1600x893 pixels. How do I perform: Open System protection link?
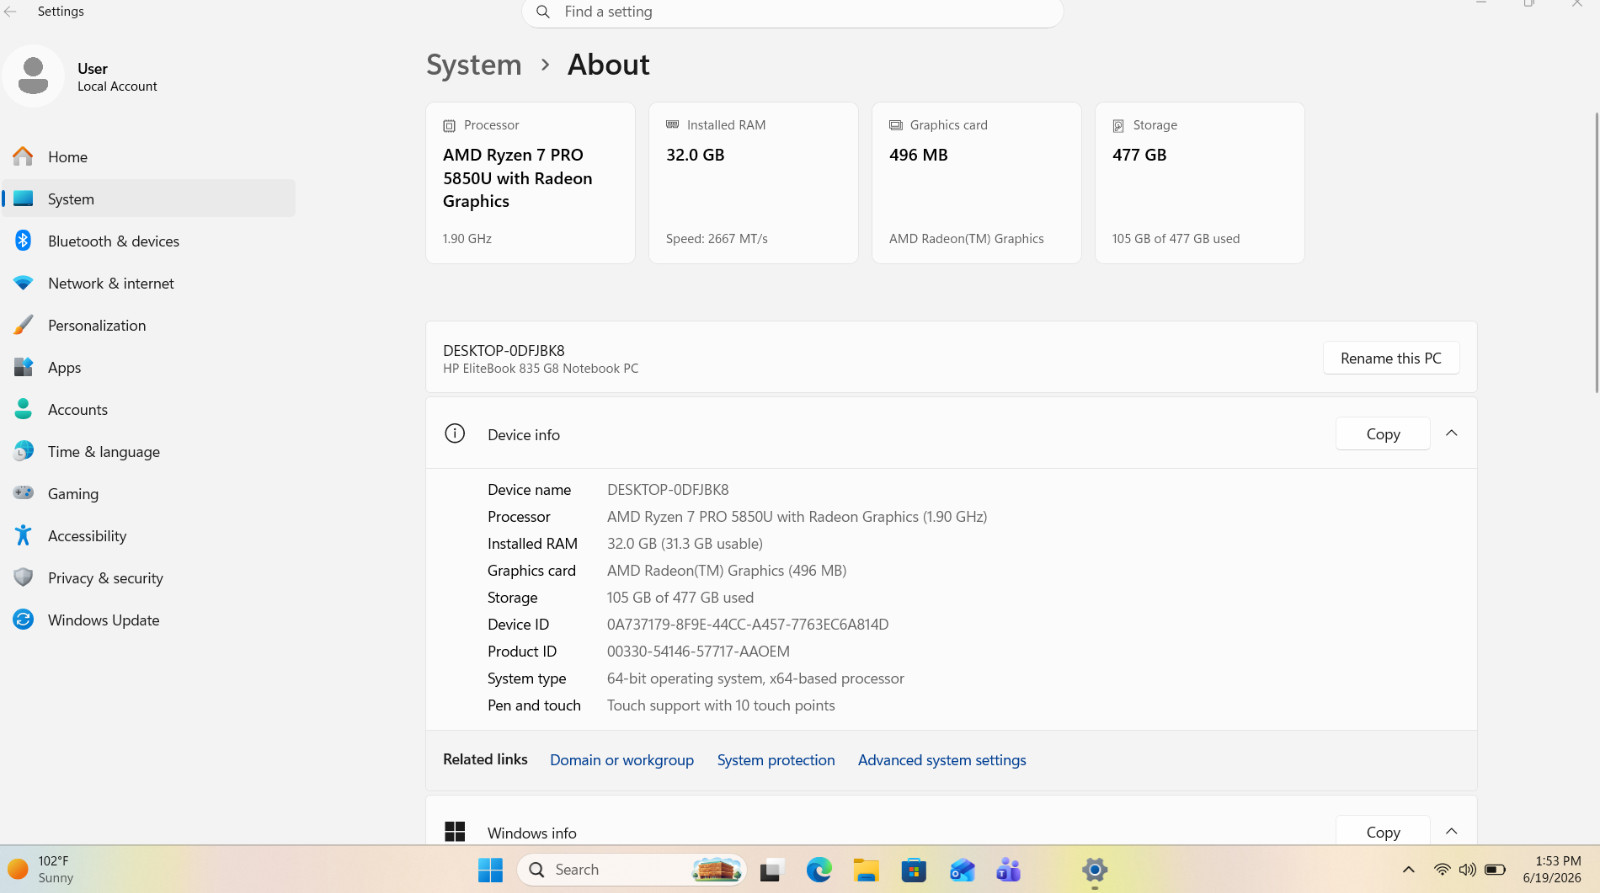point(776,760)
